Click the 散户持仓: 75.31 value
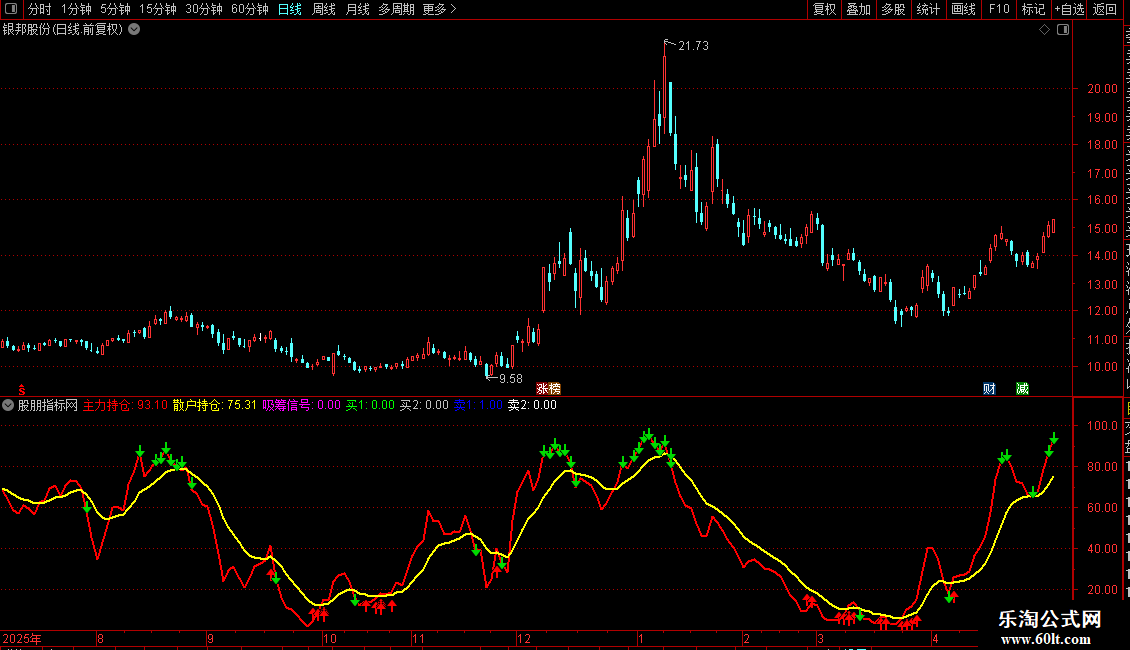The height and width of the screenshot is (650, 1130). 215,405
